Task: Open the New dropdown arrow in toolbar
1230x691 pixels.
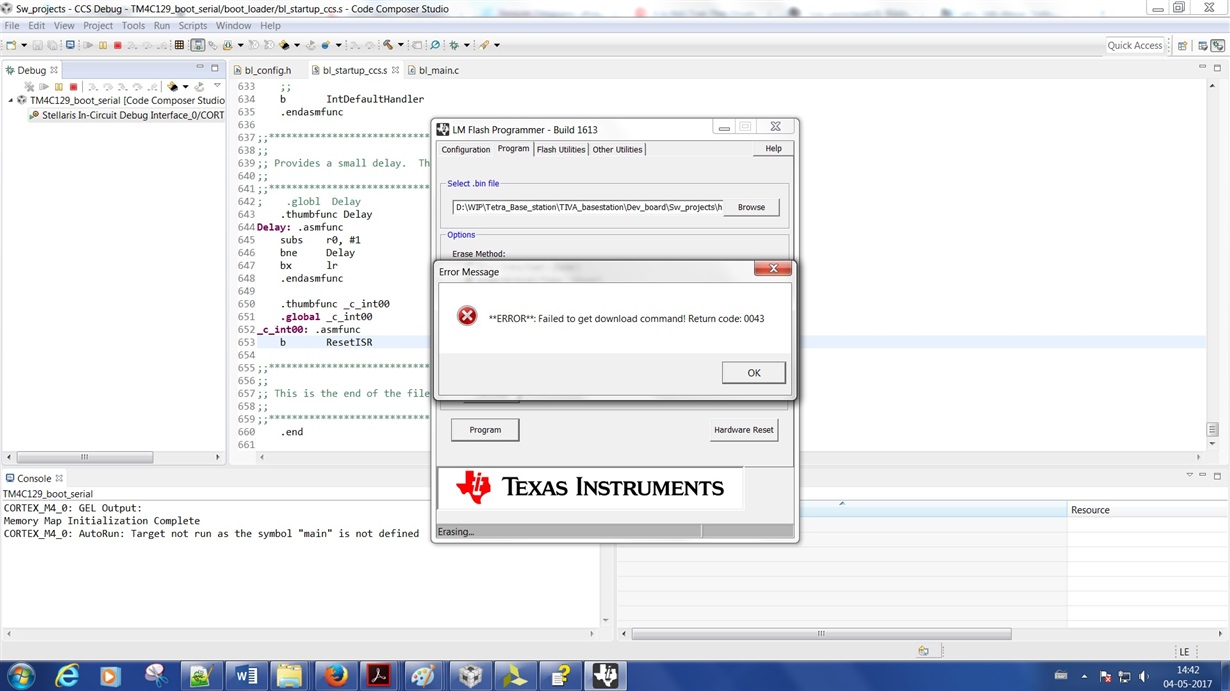Action: pyautogui.click(x=23, y=45)
